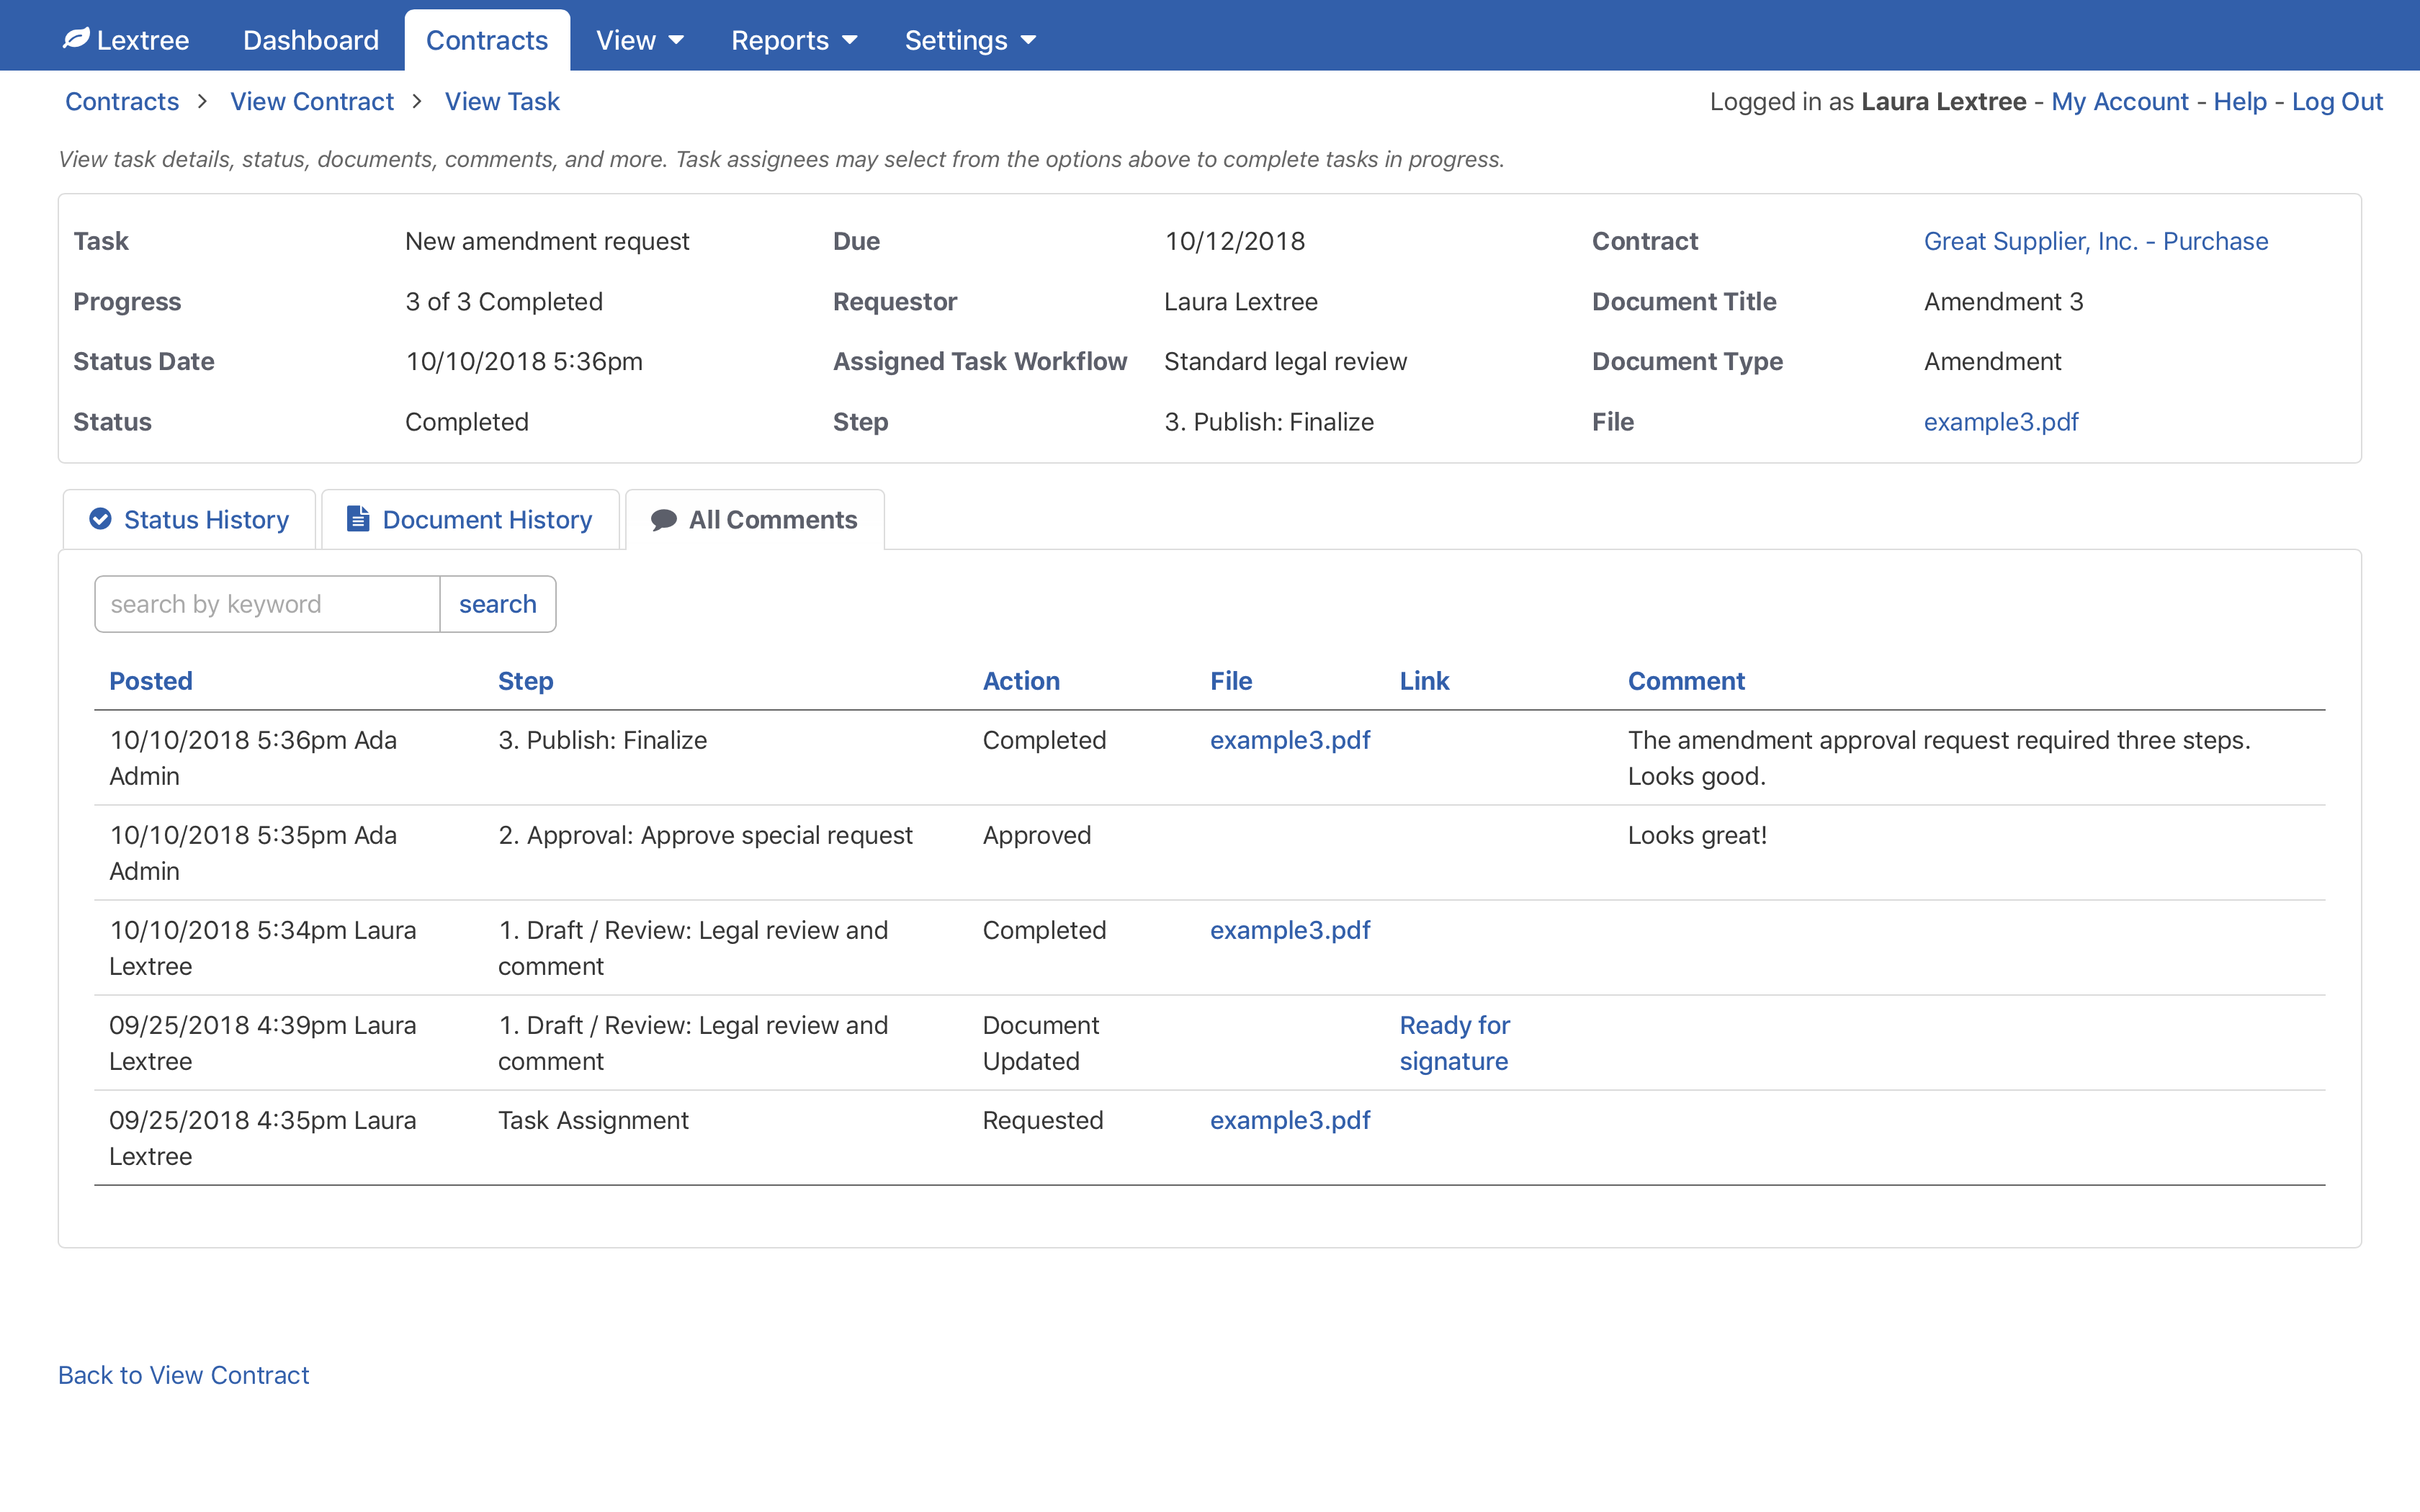This screenshot has width=2420, height=1512.
Task: Select the All Comments tab
Action: (755, 519)
